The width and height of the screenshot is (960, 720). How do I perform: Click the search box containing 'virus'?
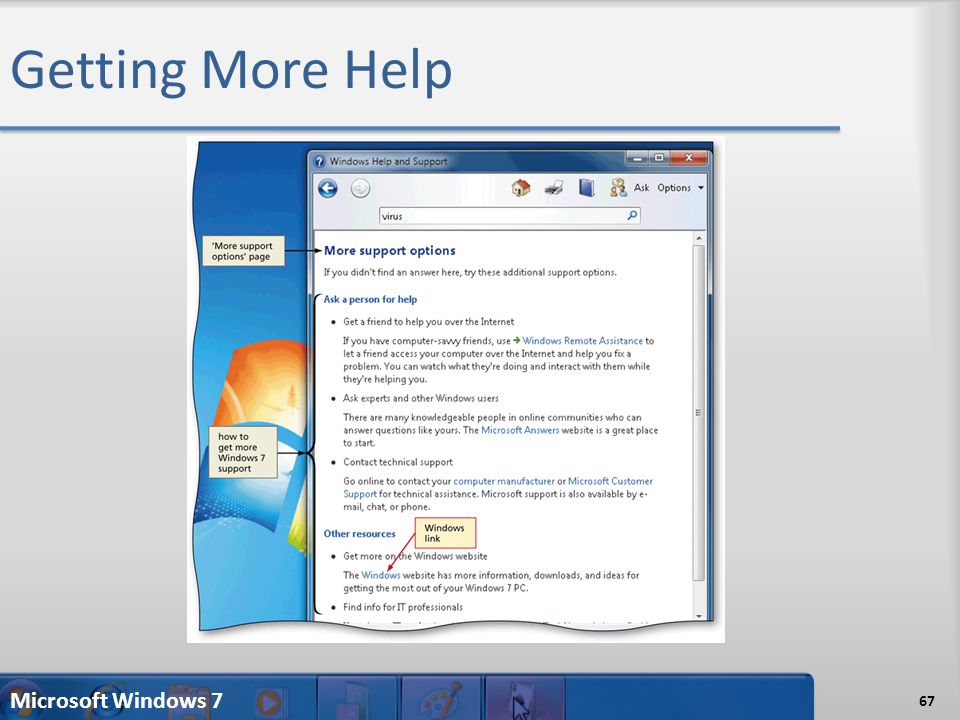point(509,216)
